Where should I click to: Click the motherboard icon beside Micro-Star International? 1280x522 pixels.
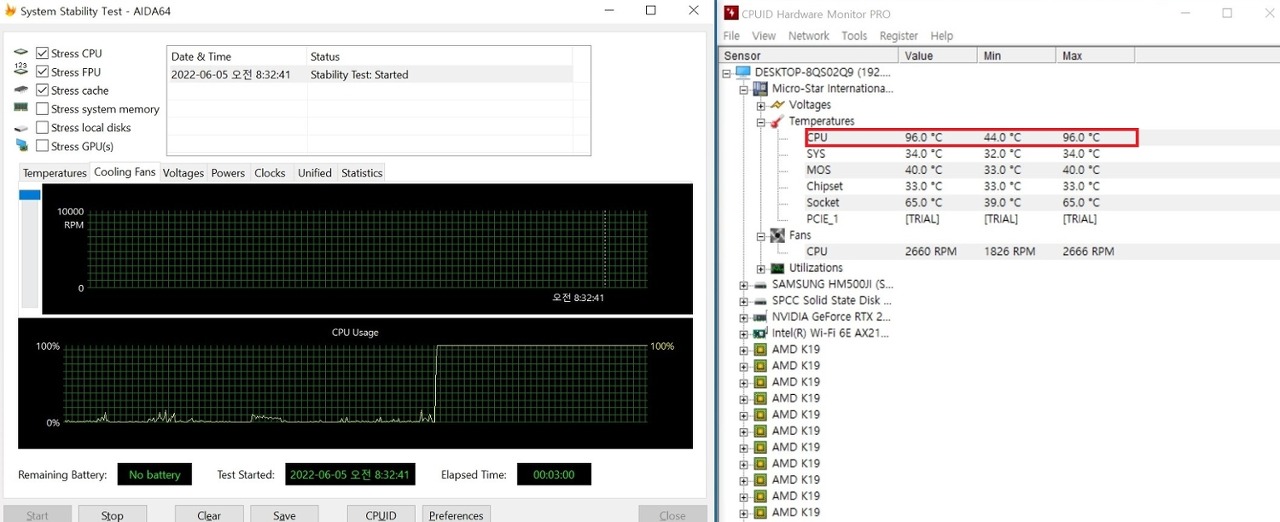coord(760,88)
